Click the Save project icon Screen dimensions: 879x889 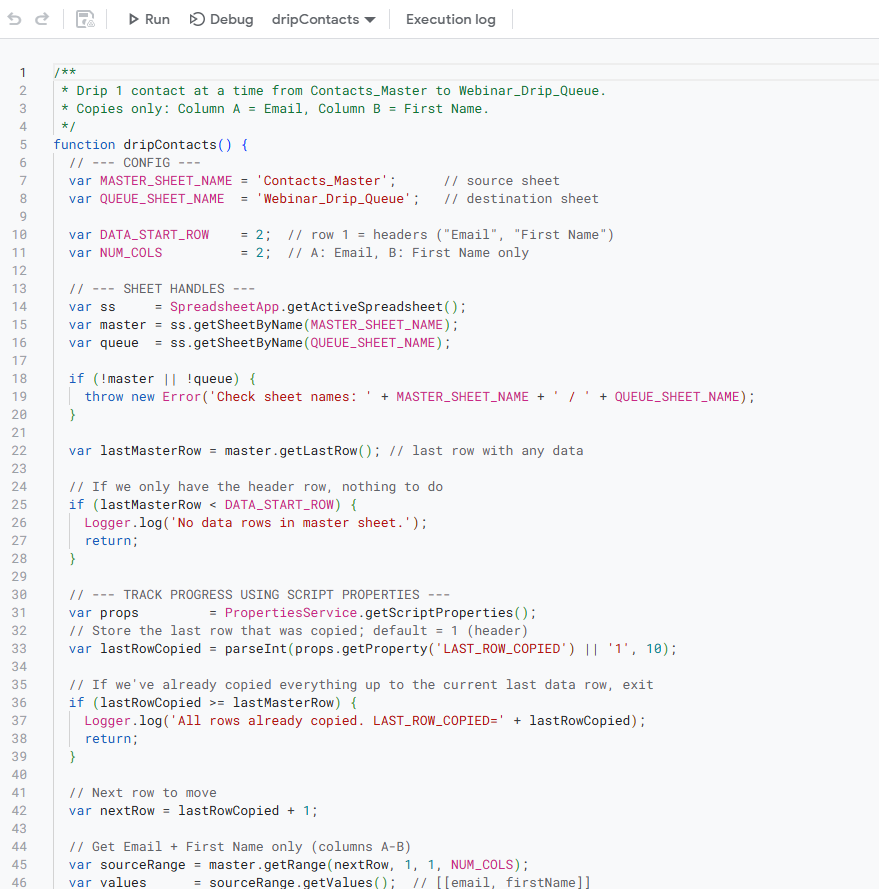pos(86,19)
